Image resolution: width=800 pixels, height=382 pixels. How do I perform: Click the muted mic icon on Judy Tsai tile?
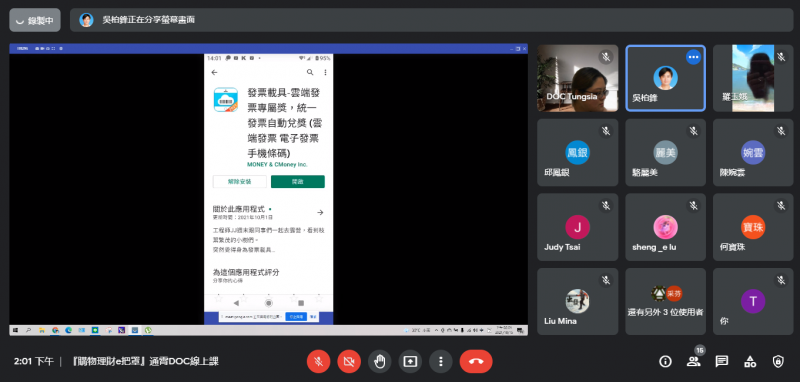pos(606,206)
